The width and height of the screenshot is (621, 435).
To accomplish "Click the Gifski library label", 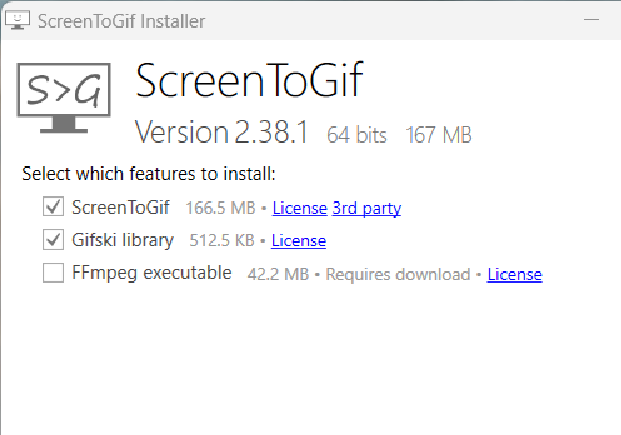I will tap(123, 240).
